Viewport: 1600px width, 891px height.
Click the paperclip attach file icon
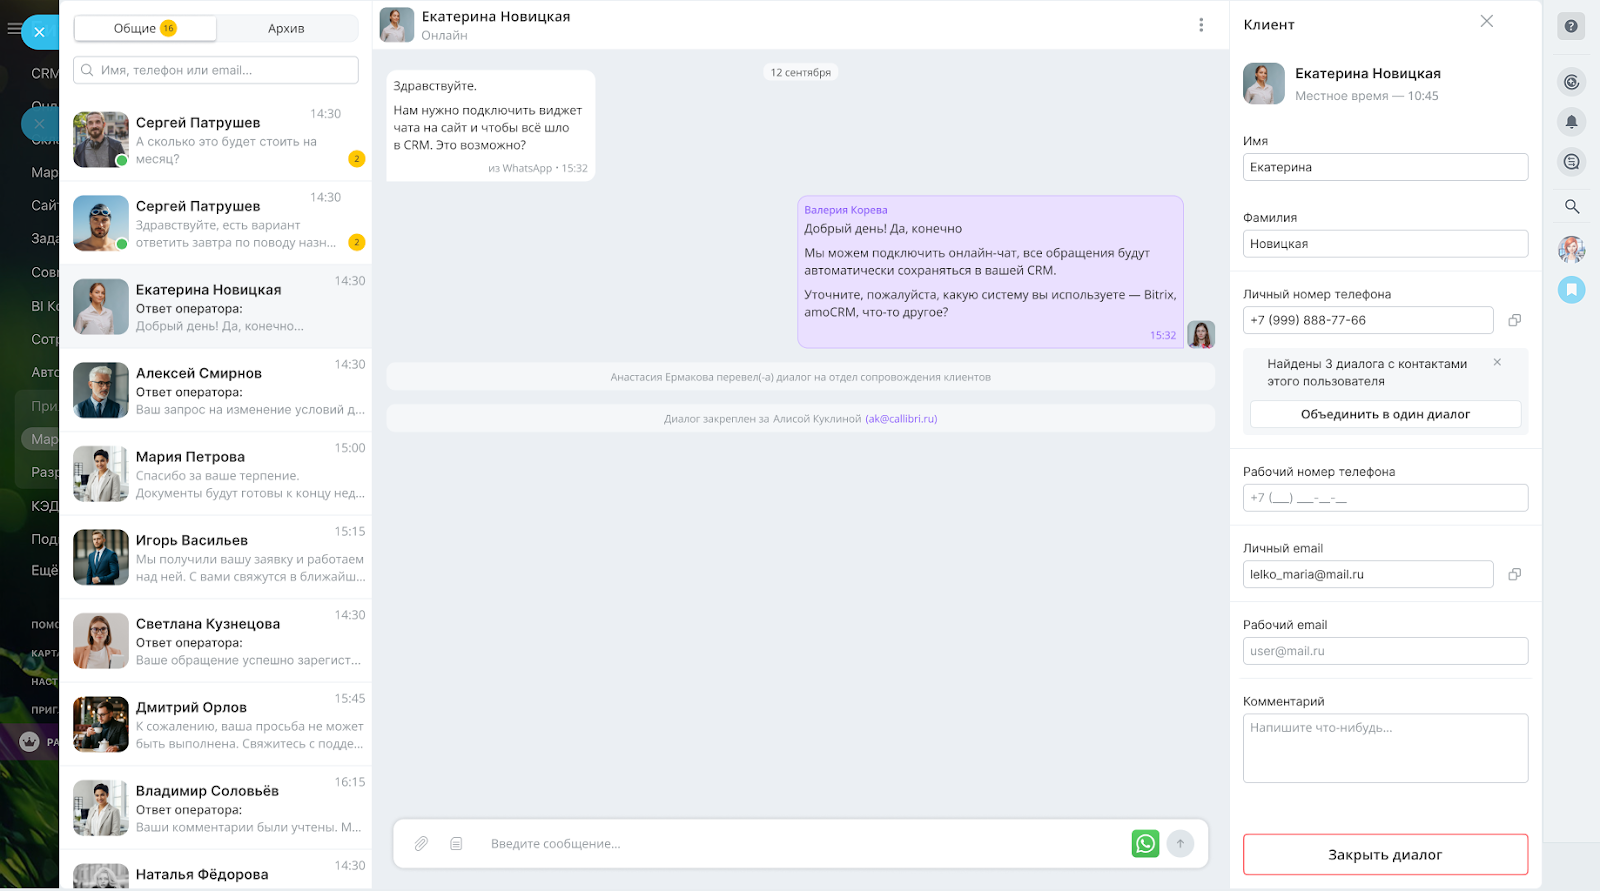421,844
